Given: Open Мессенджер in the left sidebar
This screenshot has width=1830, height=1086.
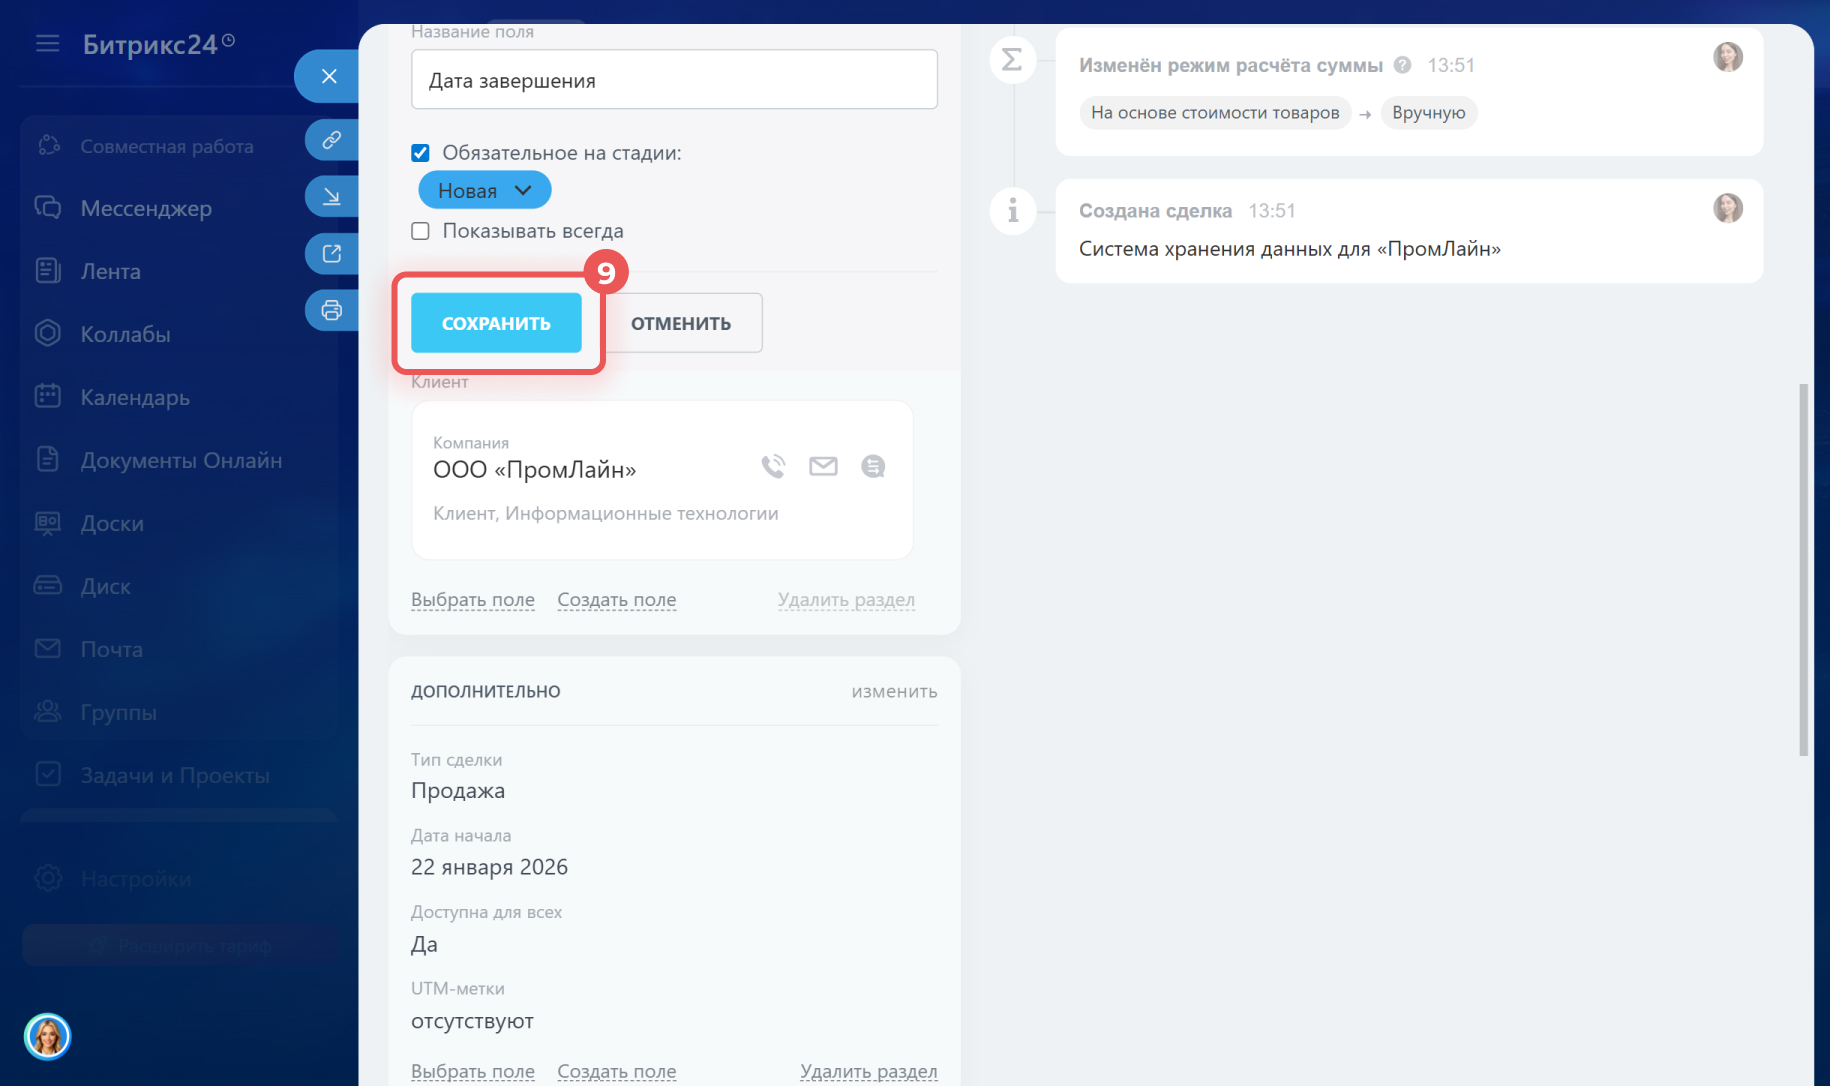Looking at the screenshot, I should 146,208.
